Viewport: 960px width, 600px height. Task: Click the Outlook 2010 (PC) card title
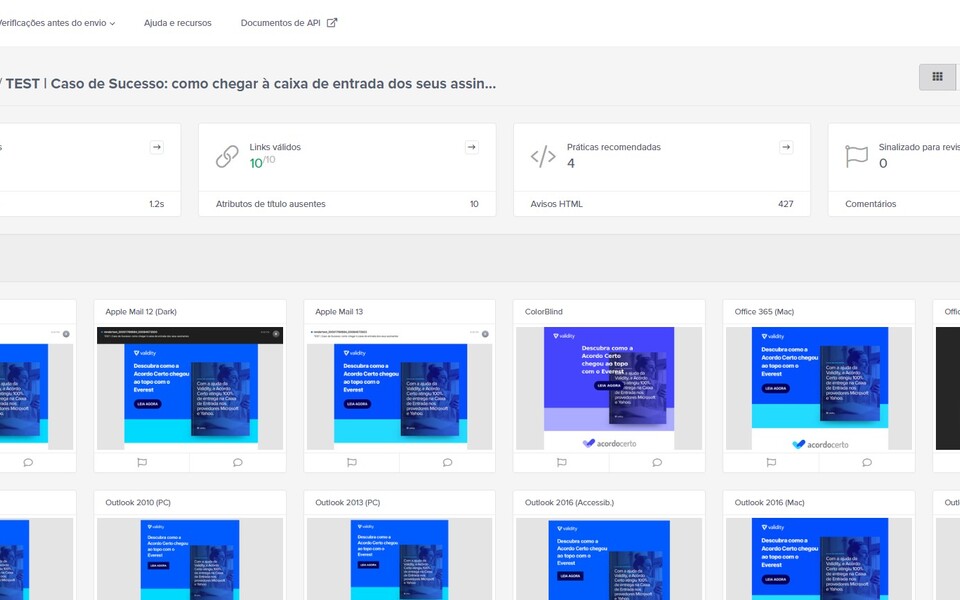[x=138, y=503]
